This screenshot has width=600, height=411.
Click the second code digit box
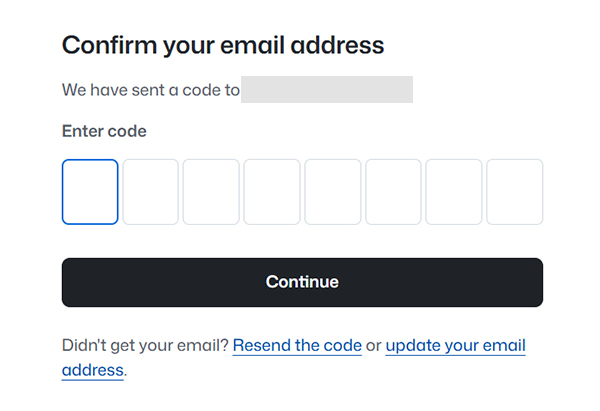pos(150,192)
